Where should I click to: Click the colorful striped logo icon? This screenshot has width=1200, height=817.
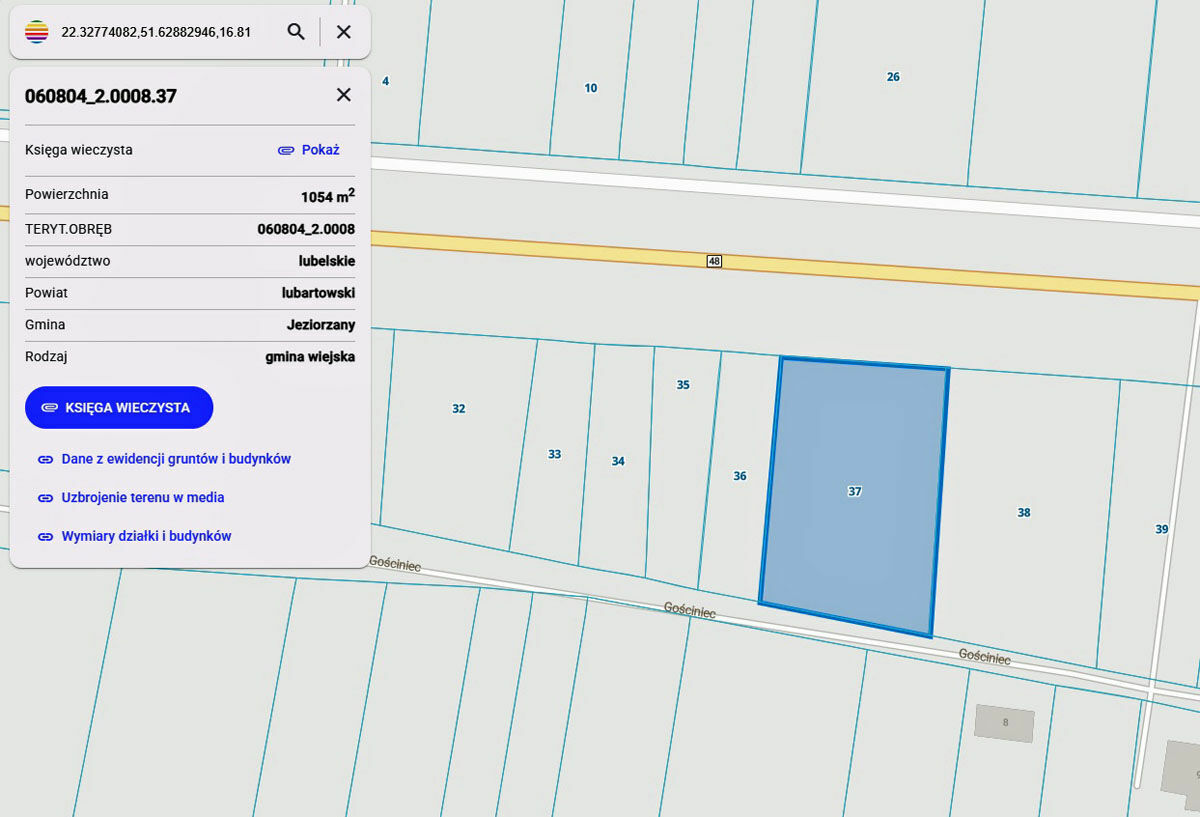[x=37, y=32]
